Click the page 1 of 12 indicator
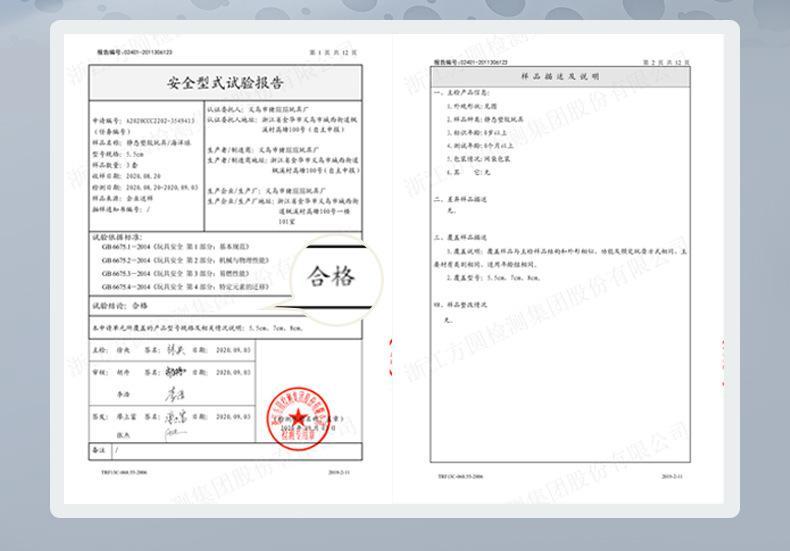790x551 pixels. click(333, 52)
